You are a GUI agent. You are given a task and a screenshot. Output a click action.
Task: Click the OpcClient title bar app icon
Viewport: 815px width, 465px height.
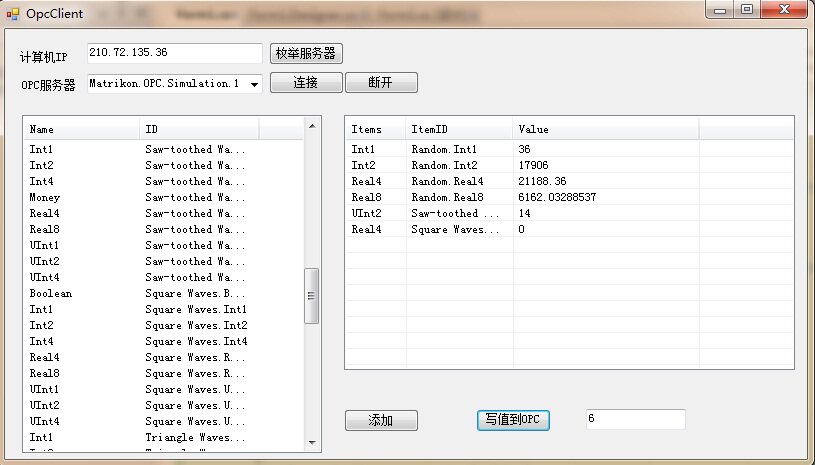[13, 13]
